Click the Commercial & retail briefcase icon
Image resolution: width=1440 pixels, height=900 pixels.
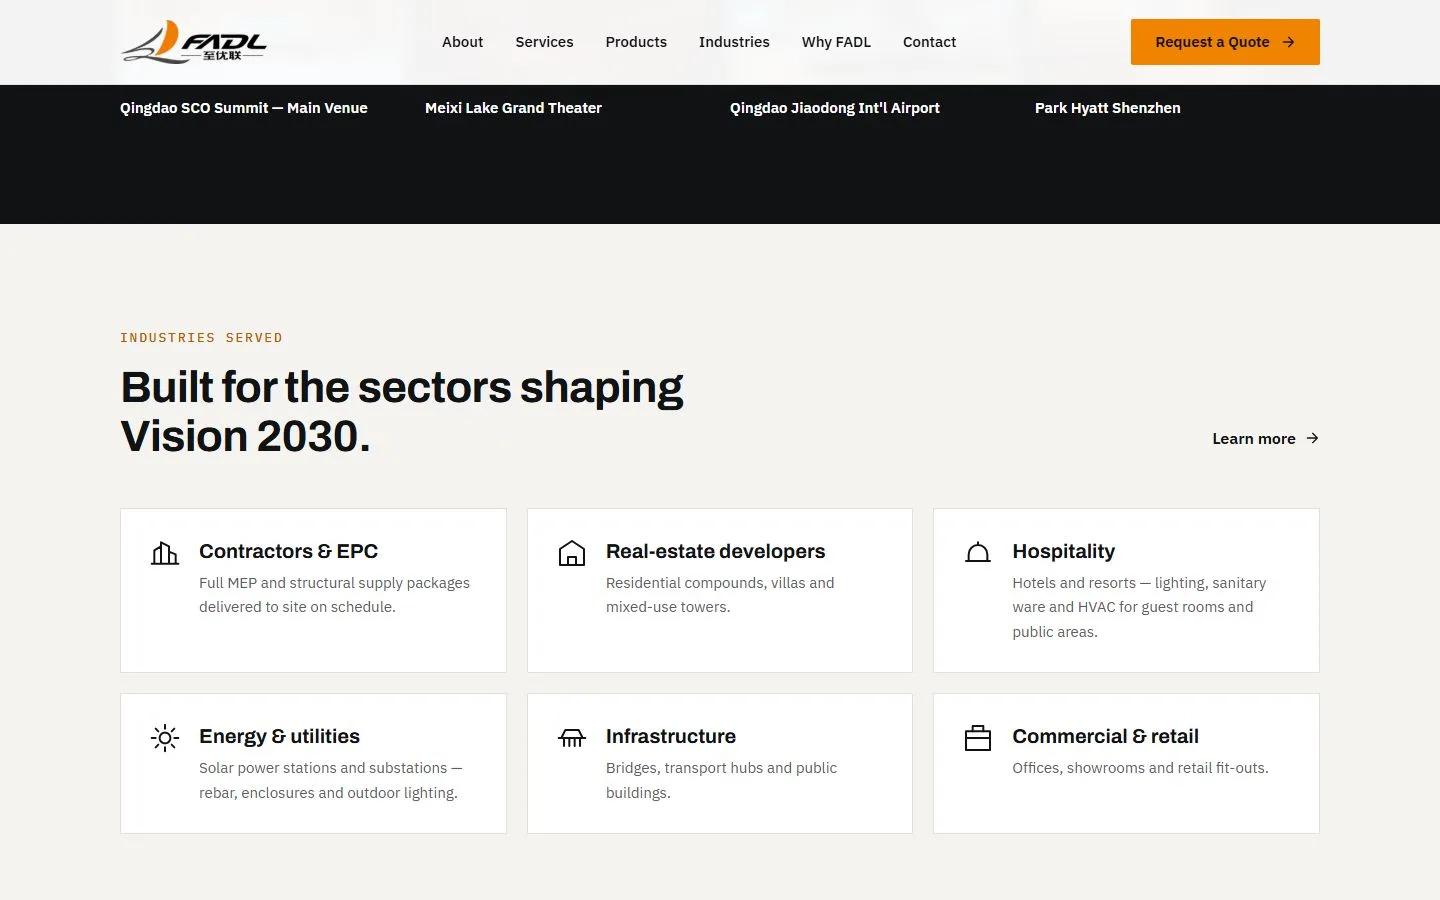pos(978,738)
